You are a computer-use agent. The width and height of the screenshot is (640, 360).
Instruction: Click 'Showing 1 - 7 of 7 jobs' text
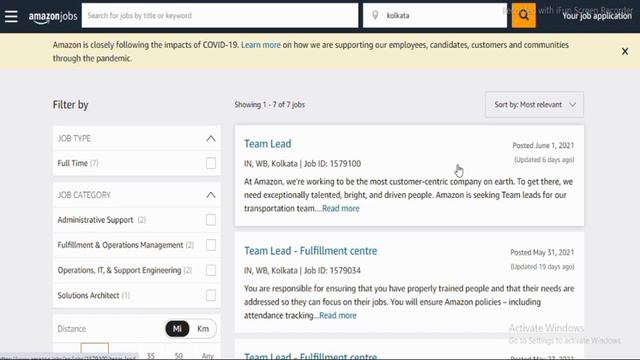coord(269,104)
